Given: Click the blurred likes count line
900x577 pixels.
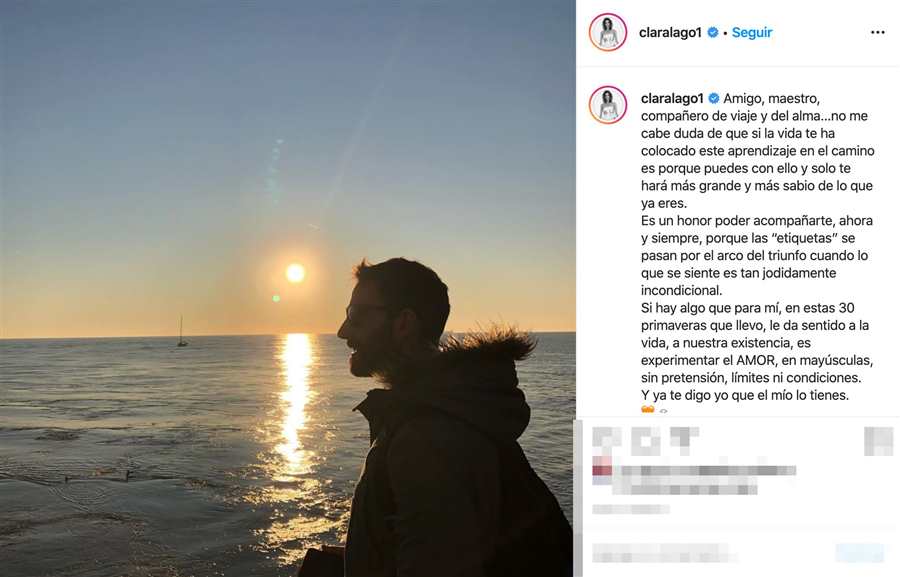Looking at the screenshot, I should (x=695, y=479).
